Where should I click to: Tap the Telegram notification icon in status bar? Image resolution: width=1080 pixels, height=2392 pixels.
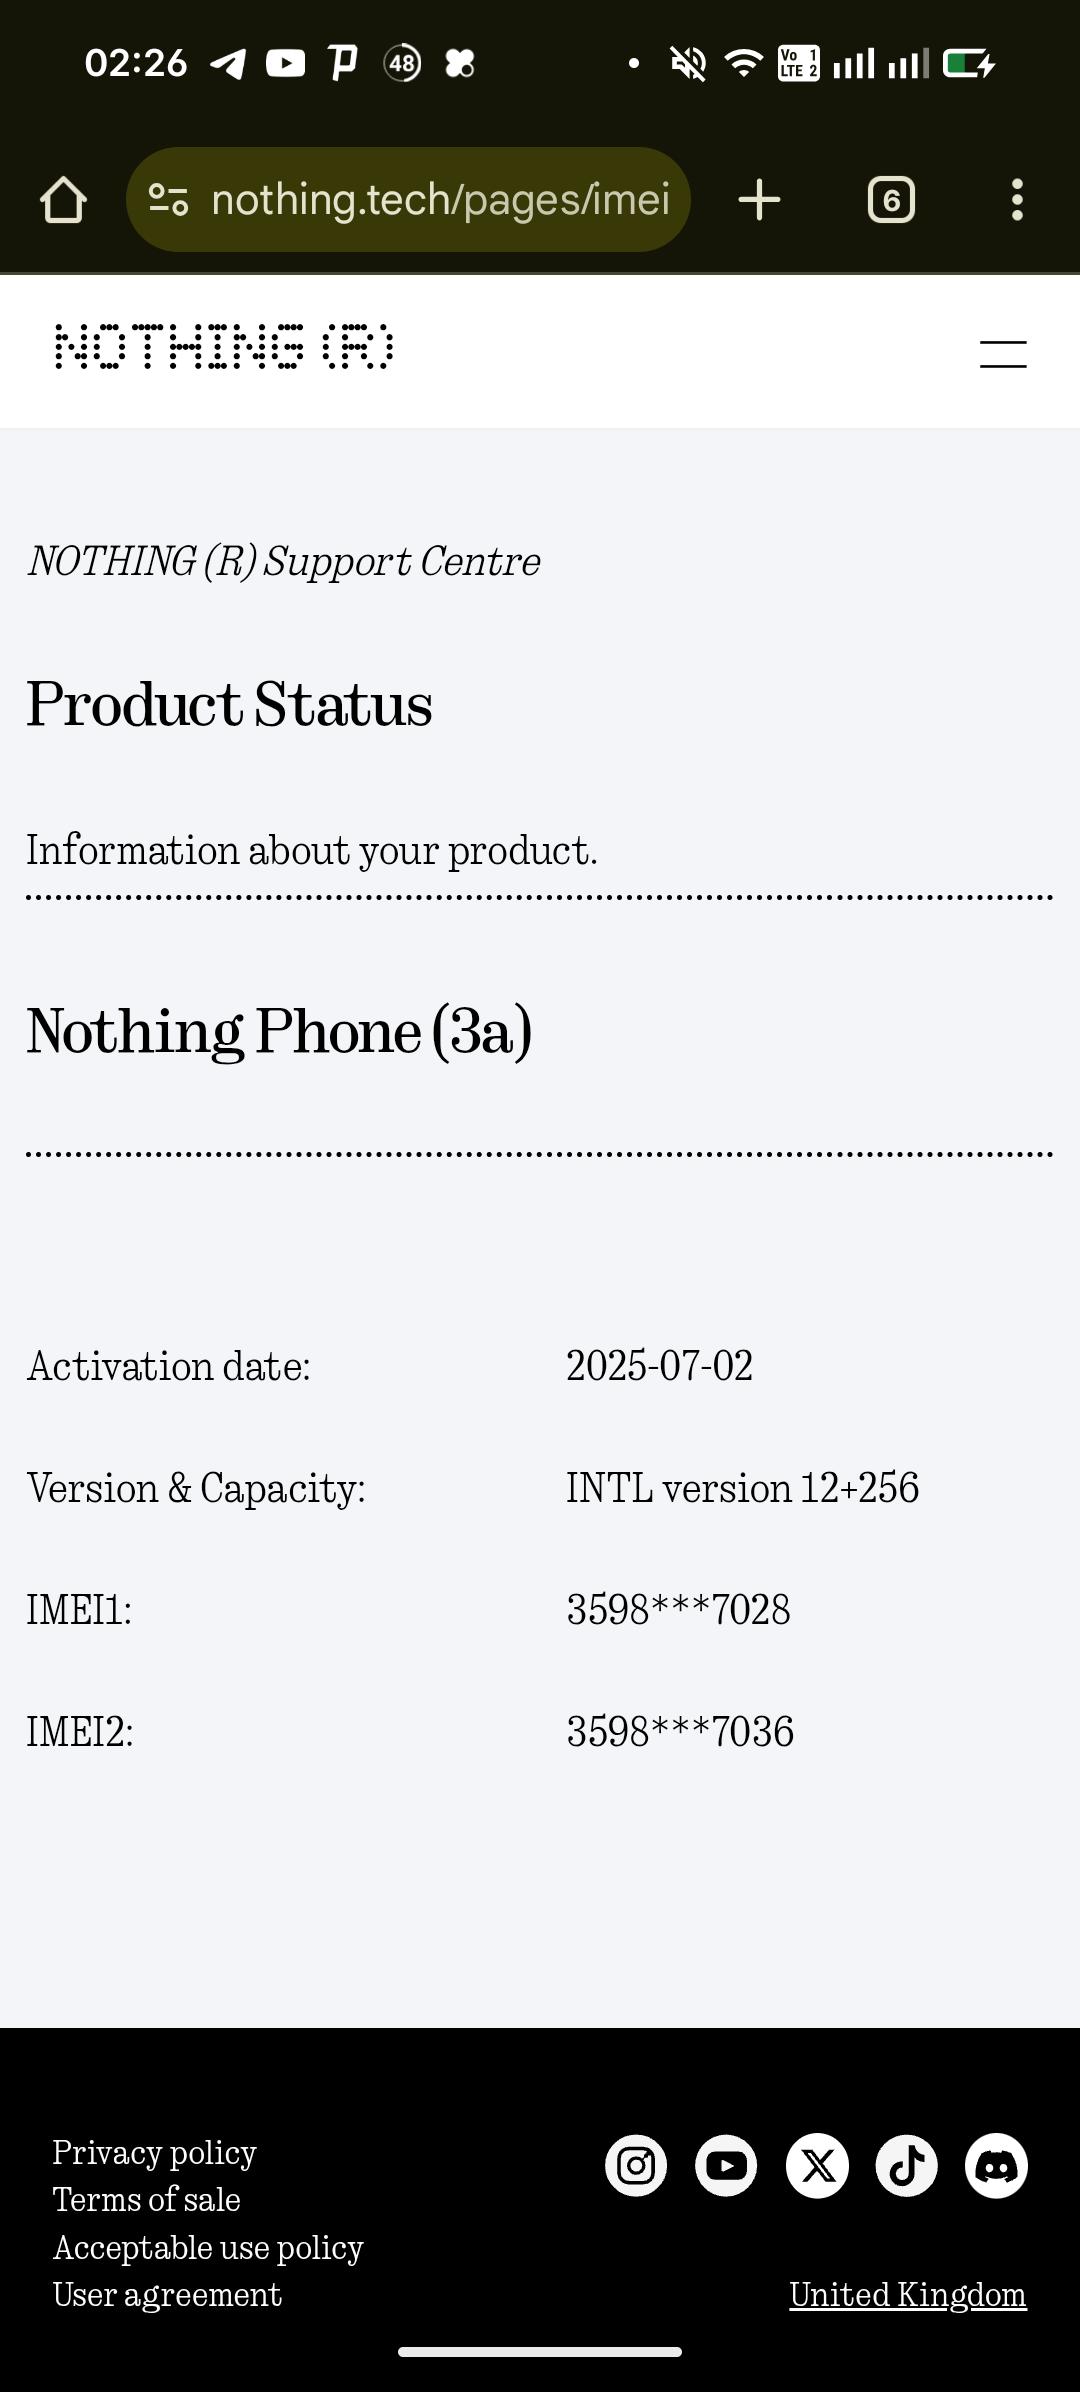(x=228, y=64)
